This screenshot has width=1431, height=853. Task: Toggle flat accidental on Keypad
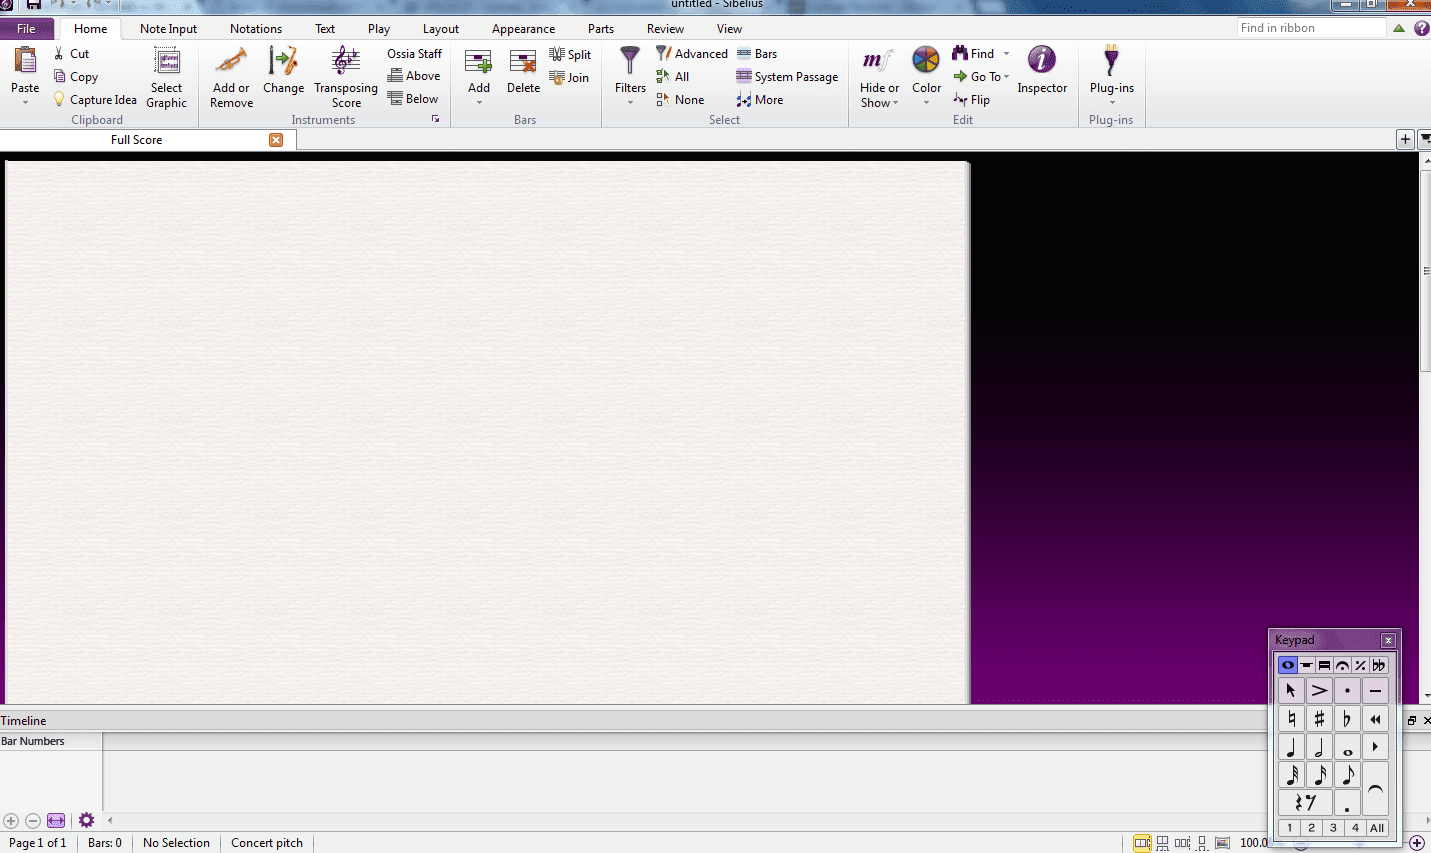pos(1347,718)
